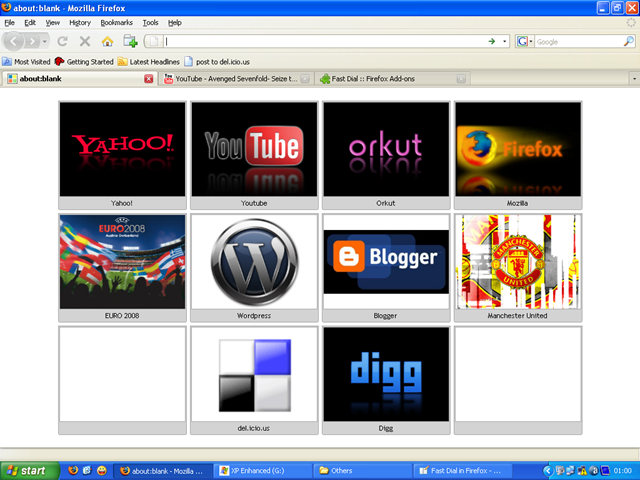Select the about:blank tab

[80, 79]
